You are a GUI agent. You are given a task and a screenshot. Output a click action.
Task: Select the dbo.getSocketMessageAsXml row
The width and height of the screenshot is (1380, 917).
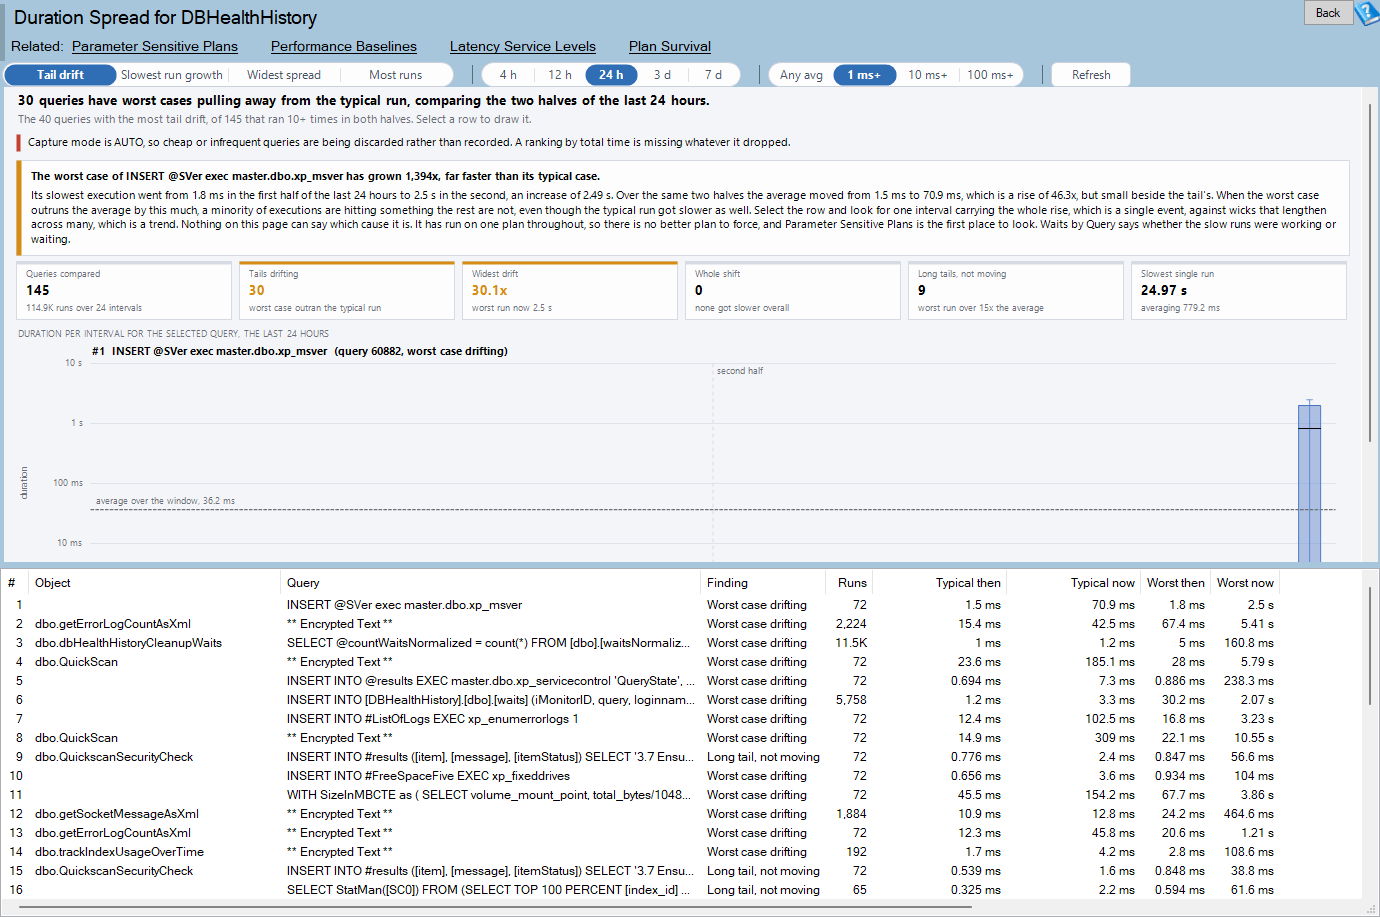click(640, 814)
